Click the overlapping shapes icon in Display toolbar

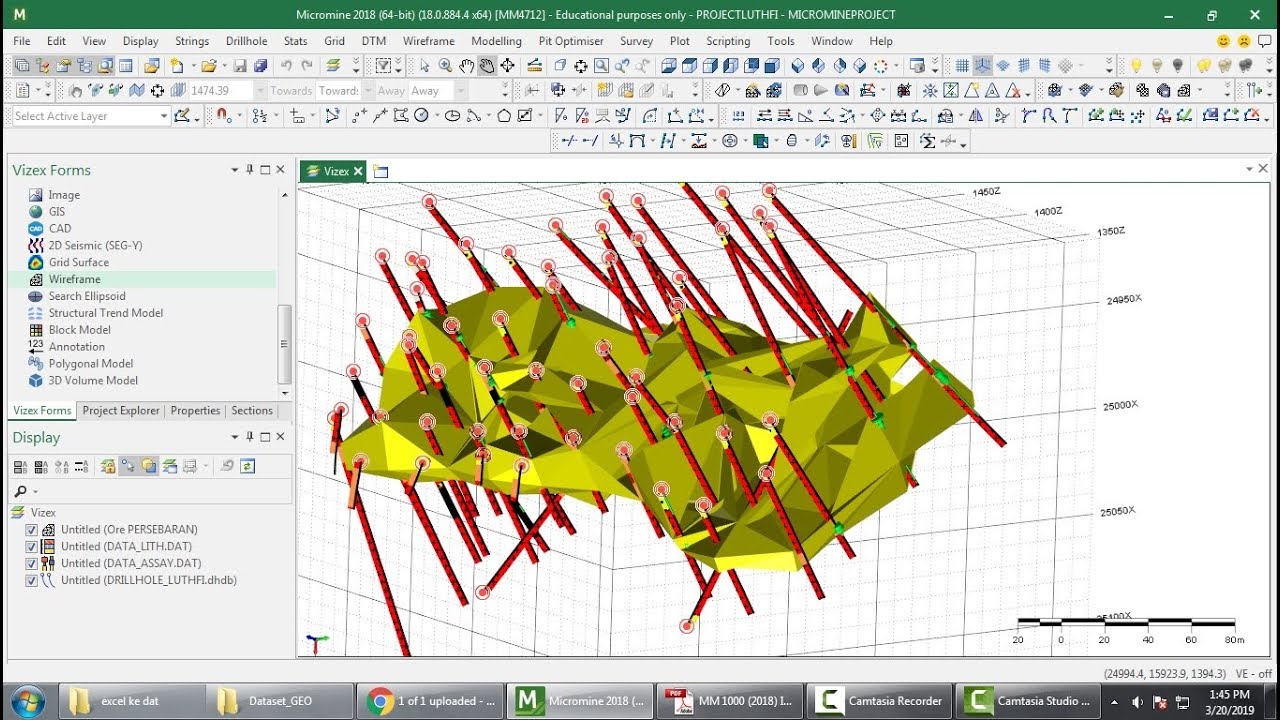tap(149, 465)
